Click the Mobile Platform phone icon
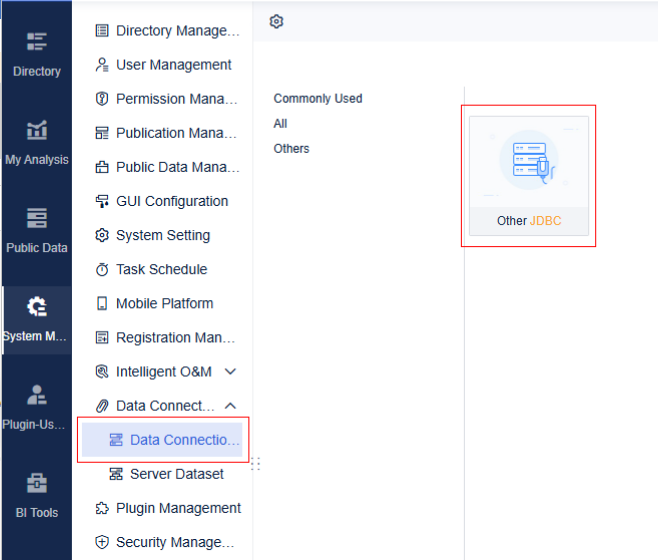 102,304
